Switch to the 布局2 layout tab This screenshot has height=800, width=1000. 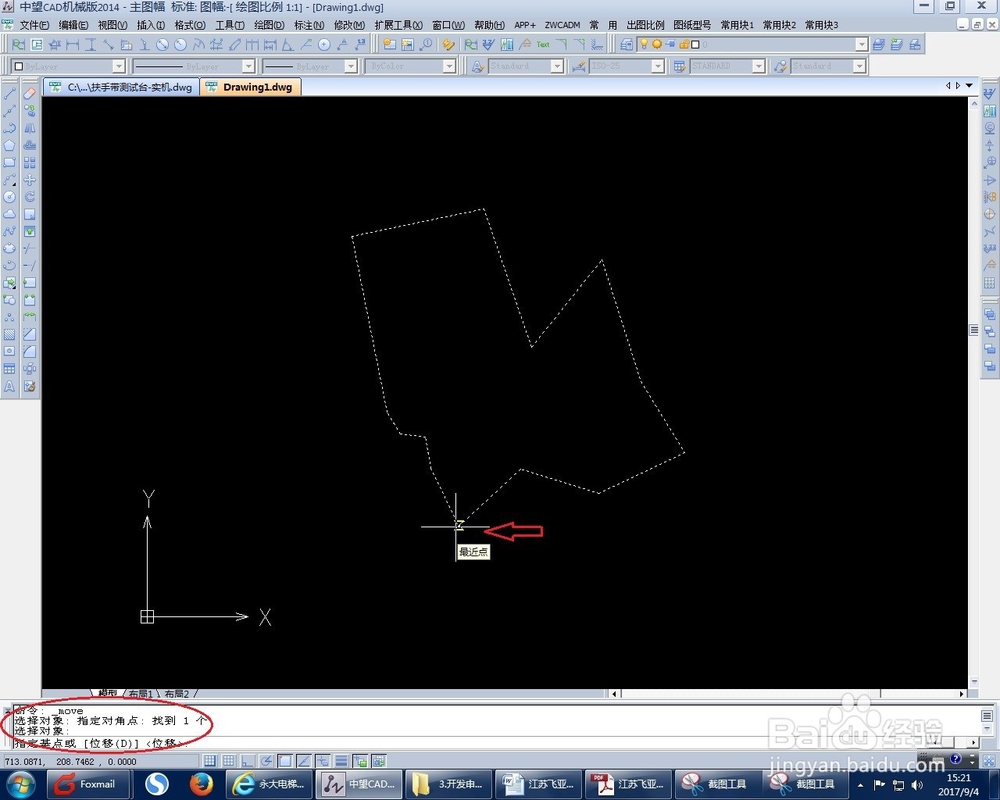[x=177, y=693]
